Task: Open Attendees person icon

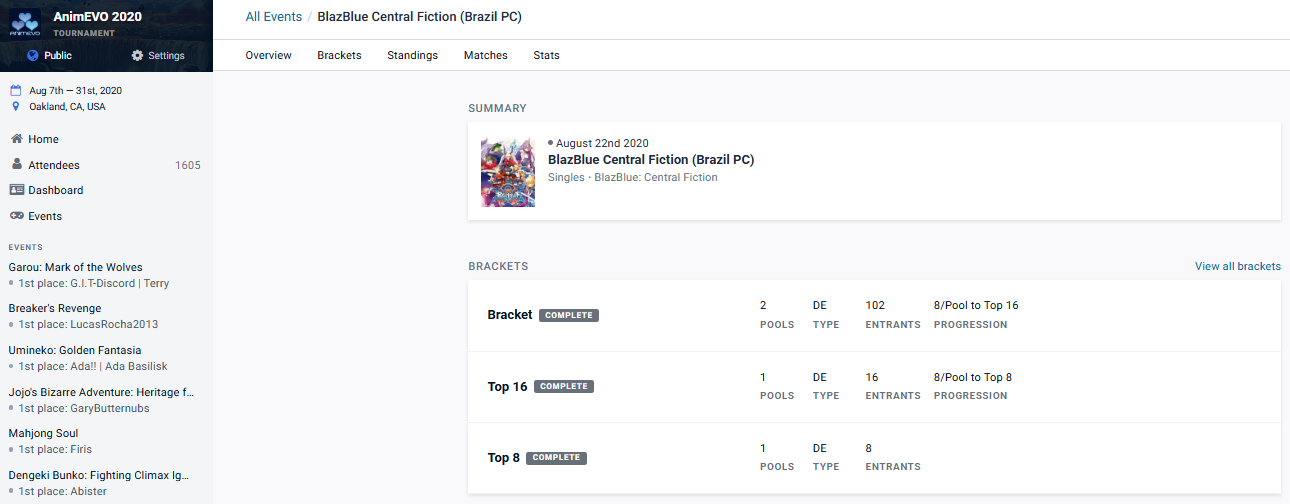Action: (x=16, y=165)
